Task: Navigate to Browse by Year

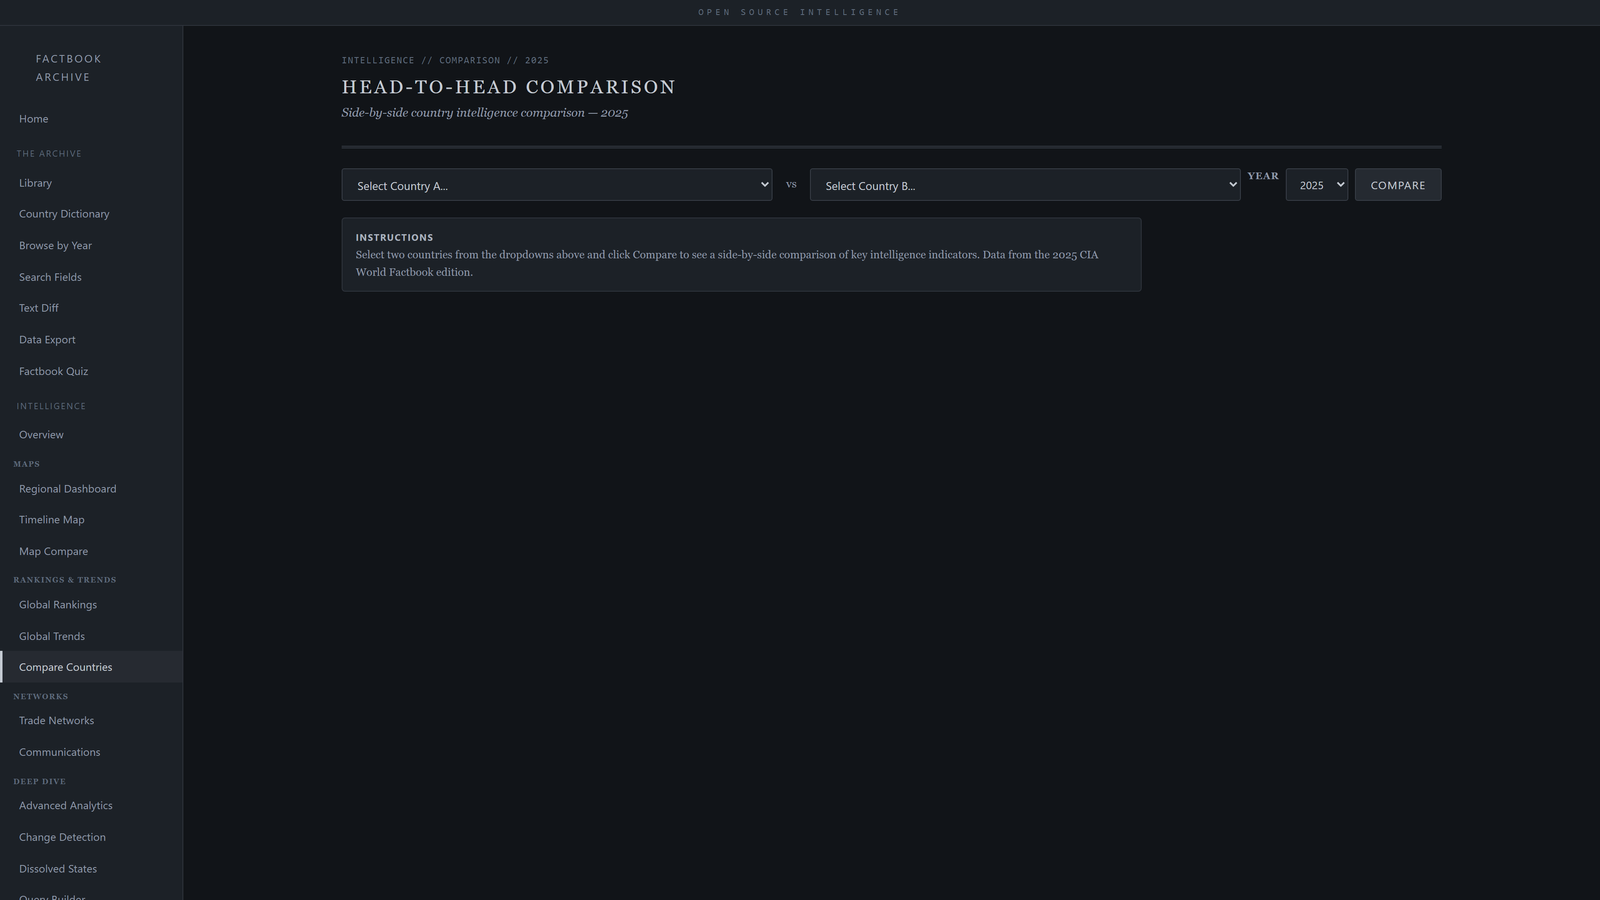Action: (55, 246)
